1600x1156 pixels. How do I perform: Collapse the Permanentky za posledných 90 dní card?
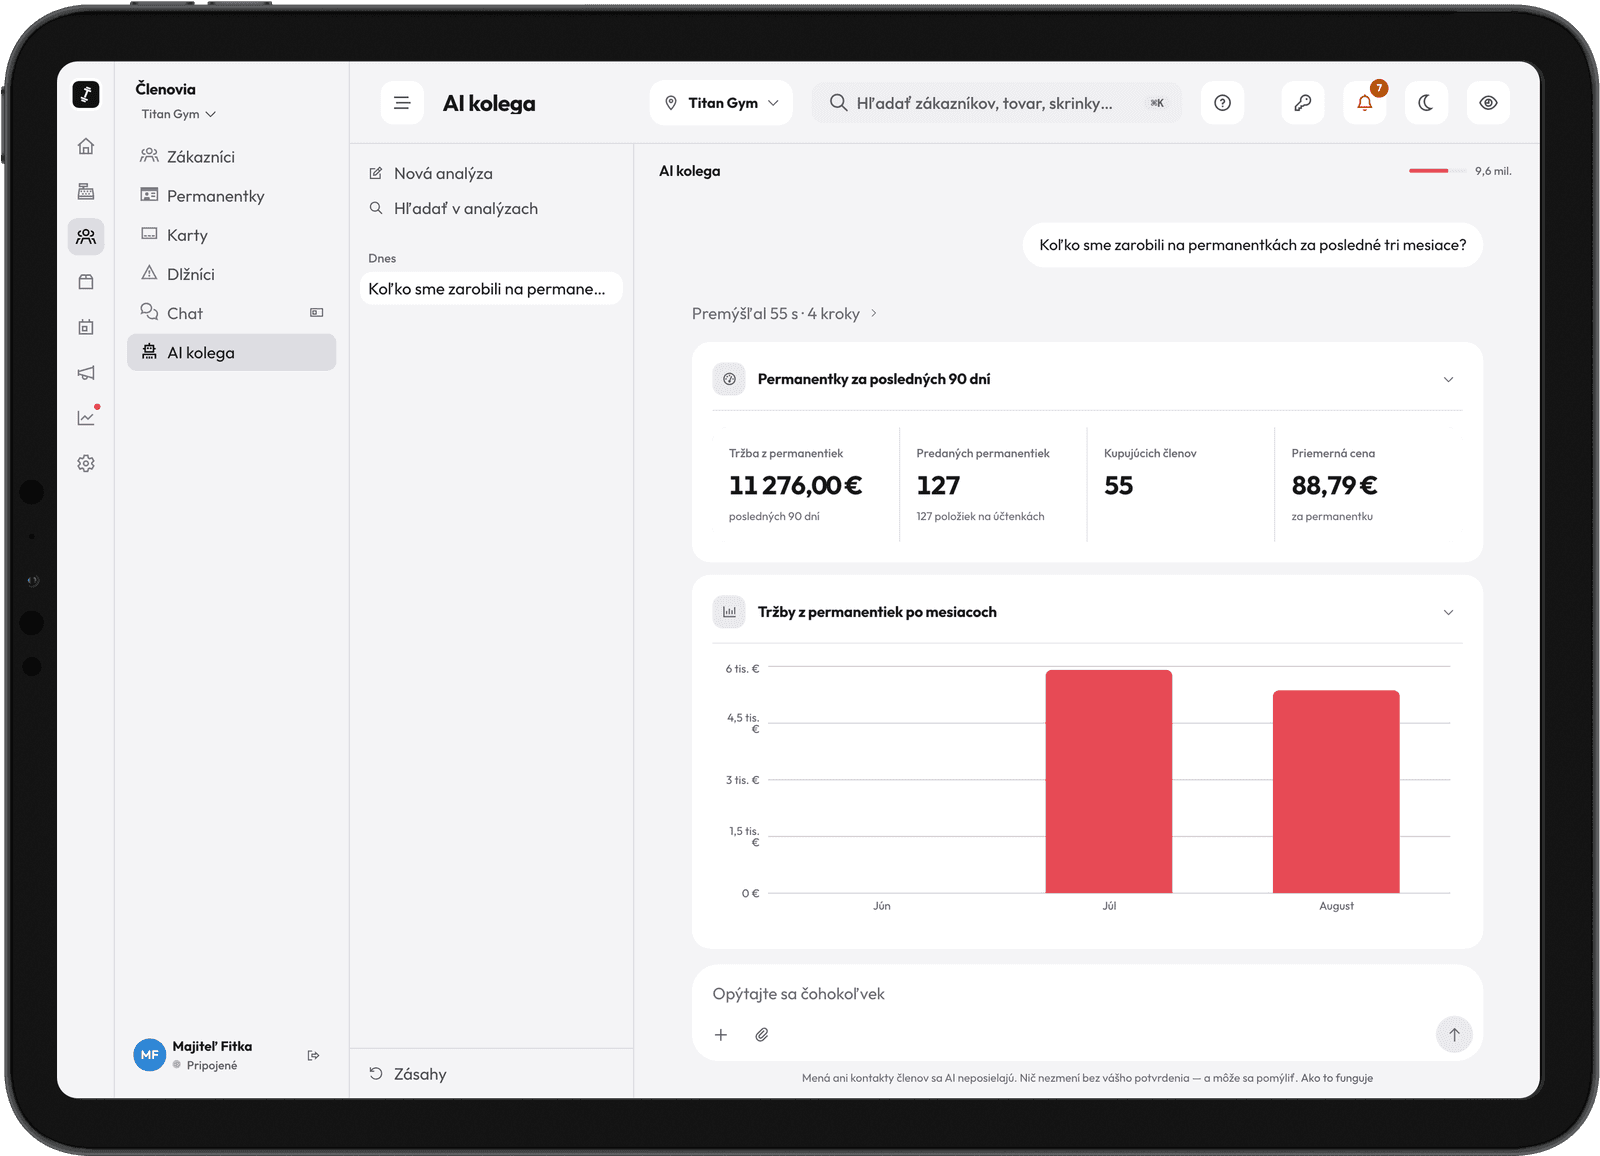(x=1448, y=379)
